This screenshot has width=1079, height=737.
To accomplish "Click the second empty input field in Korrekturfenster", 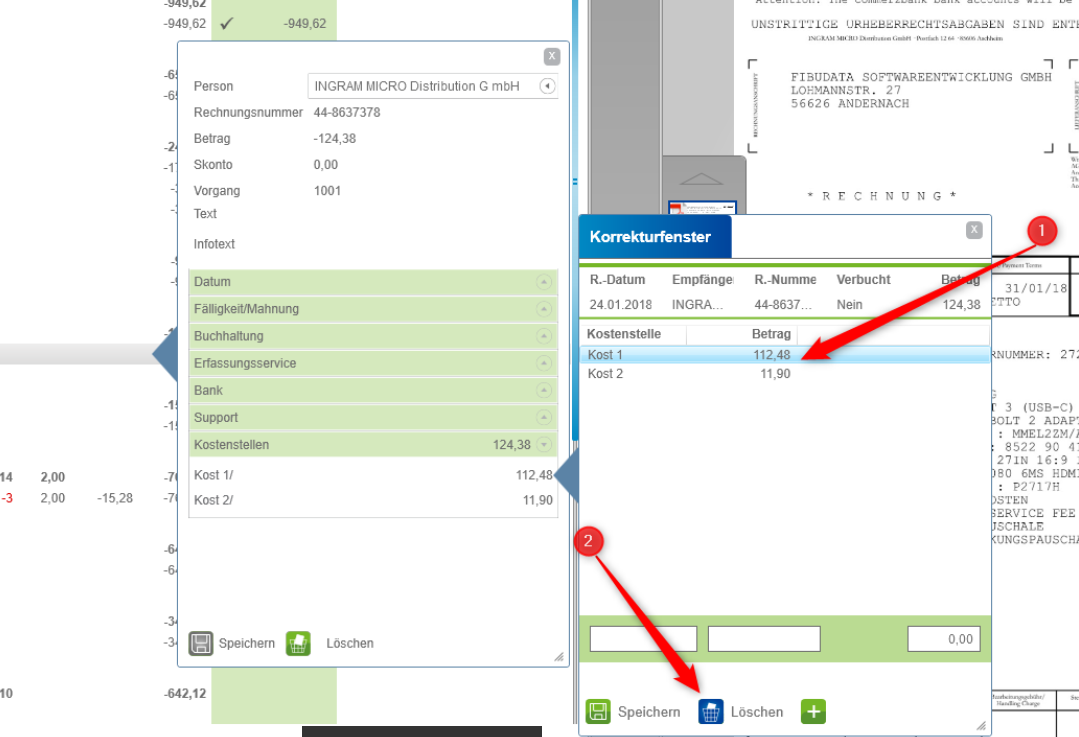I will [764, 639].
